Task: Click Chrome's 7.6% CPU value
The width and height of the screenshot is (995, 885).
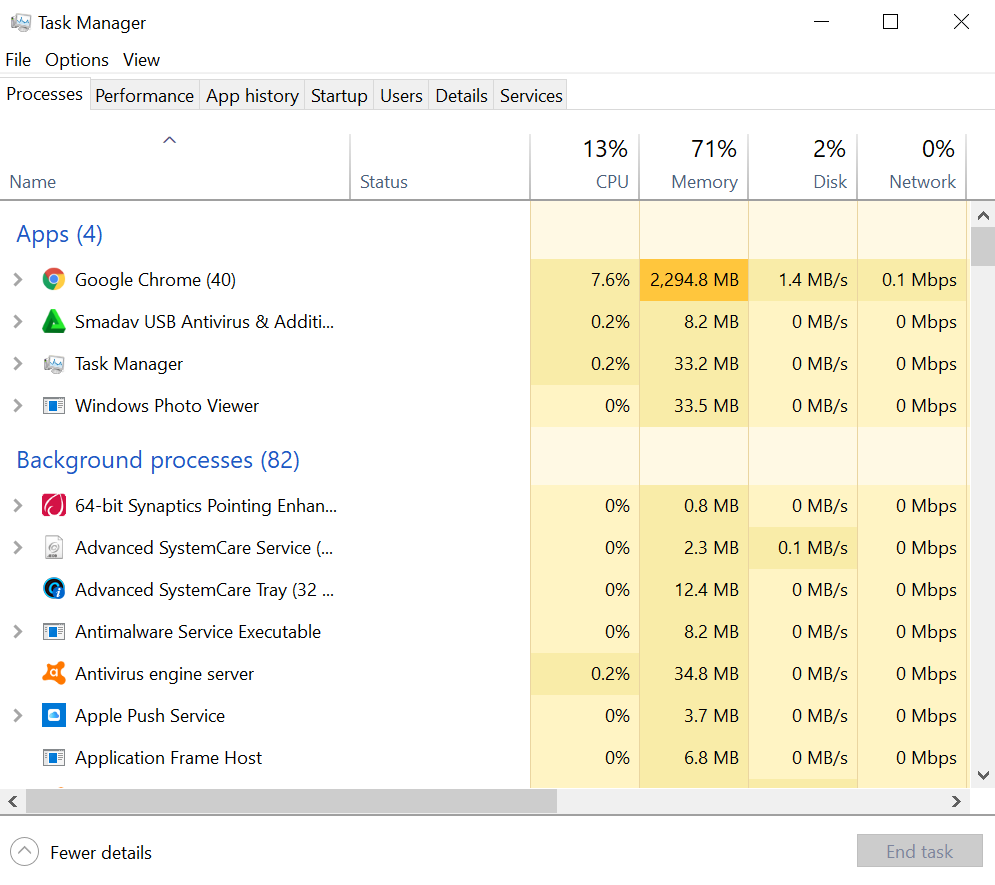Action: coord(610,280)
